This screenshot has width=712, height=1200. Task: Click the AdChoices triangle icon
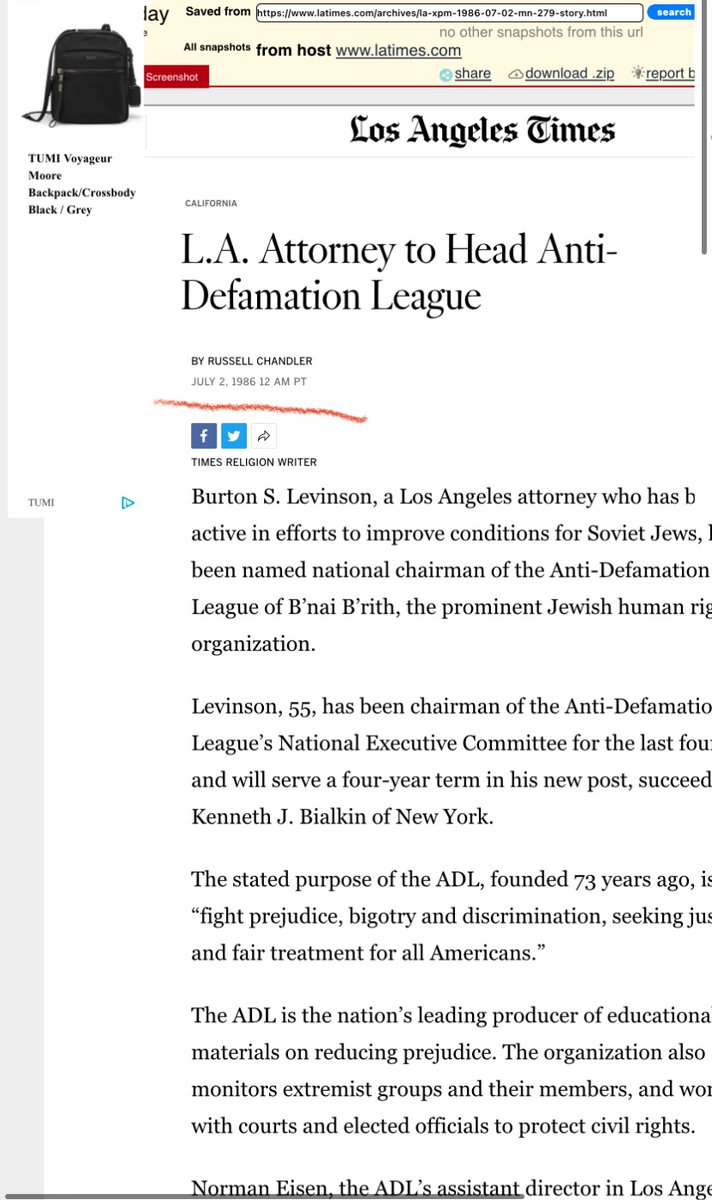pyautogui.click(x=128, y=502)
